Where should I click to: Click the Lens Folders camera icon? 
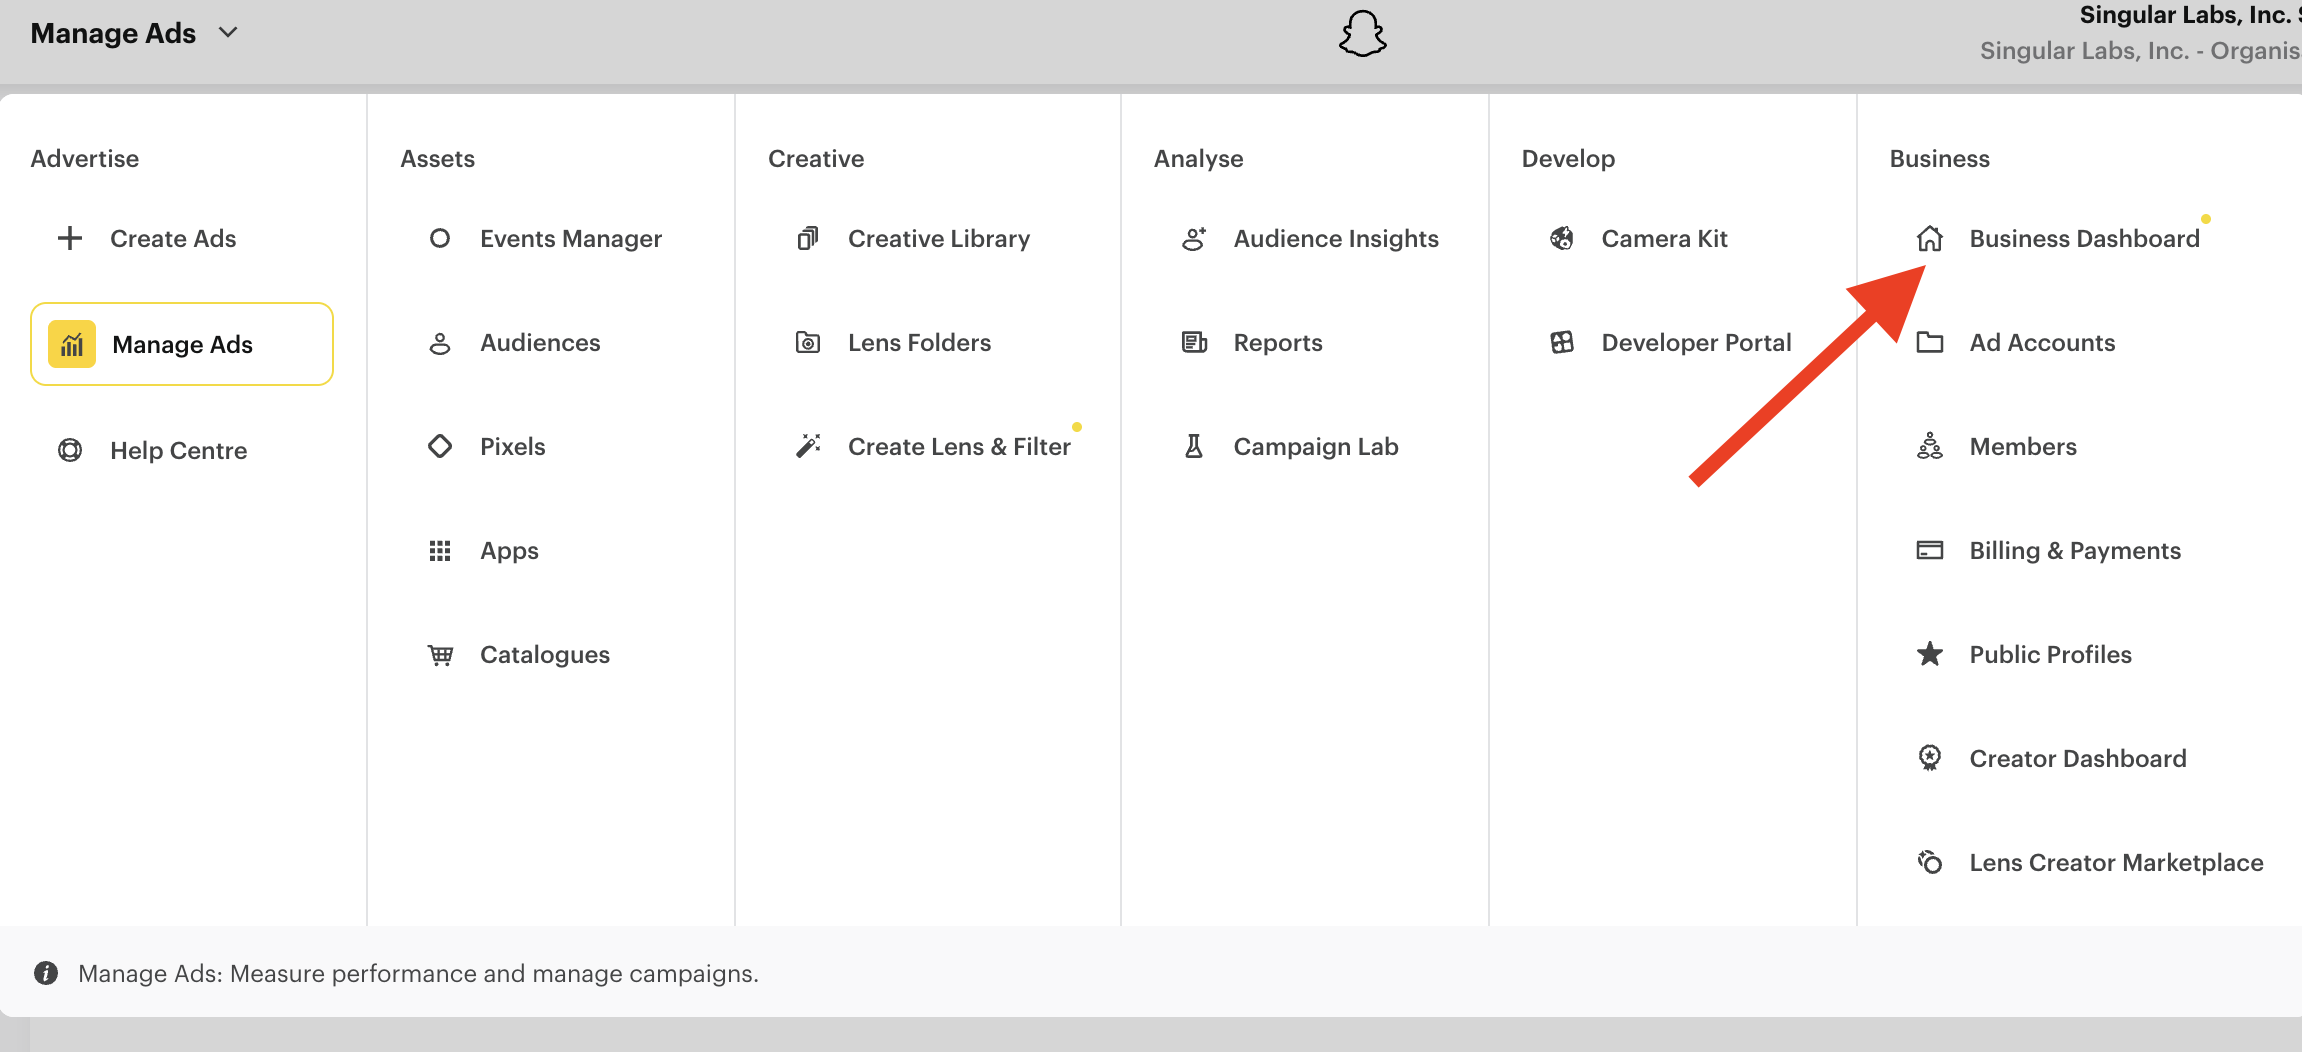point(808,343)
